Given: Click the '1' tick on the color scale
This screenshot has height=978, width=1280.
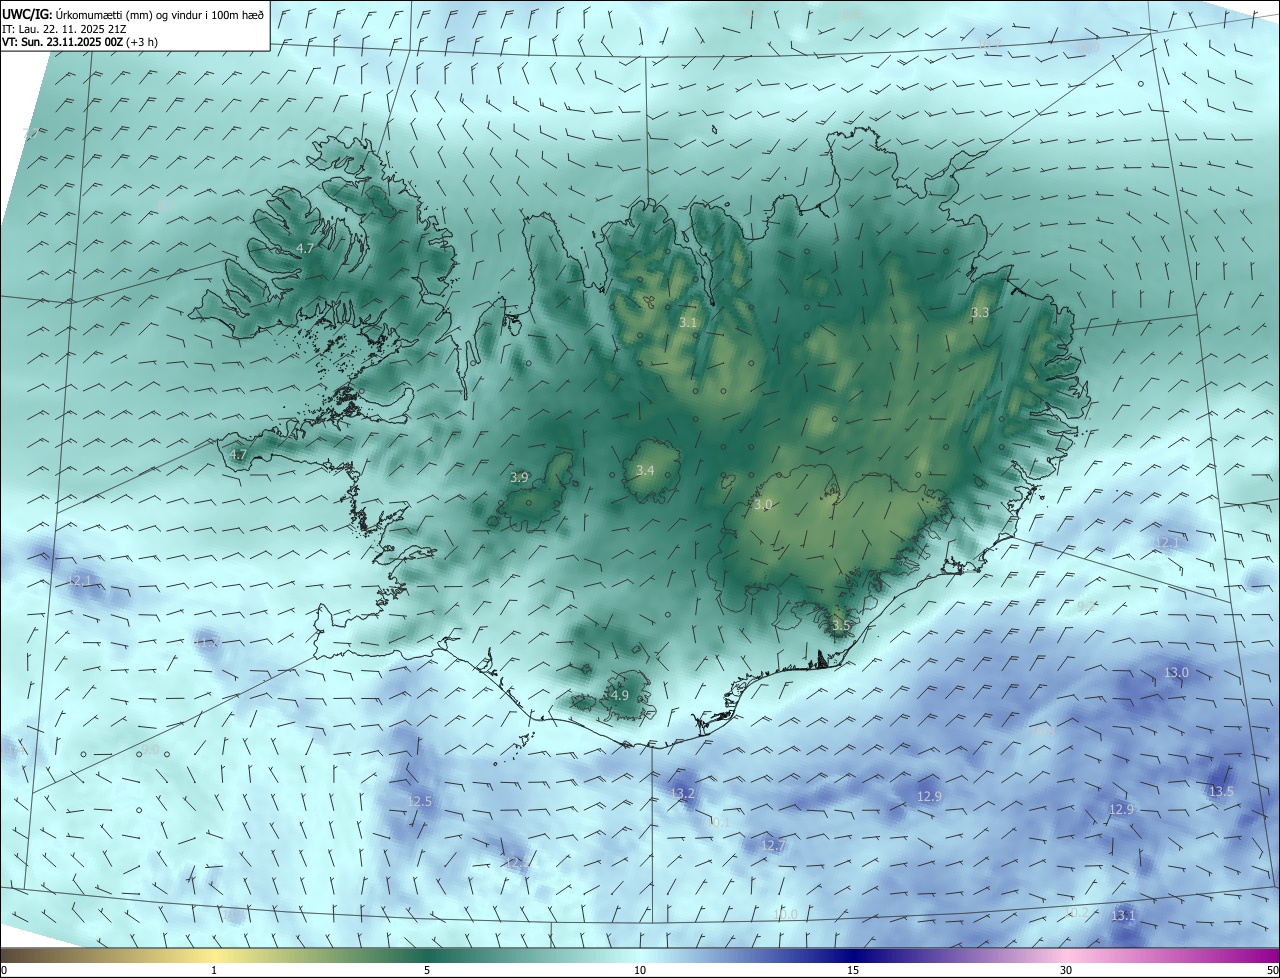Looking at the screenshot, I should tap(214, 970).
